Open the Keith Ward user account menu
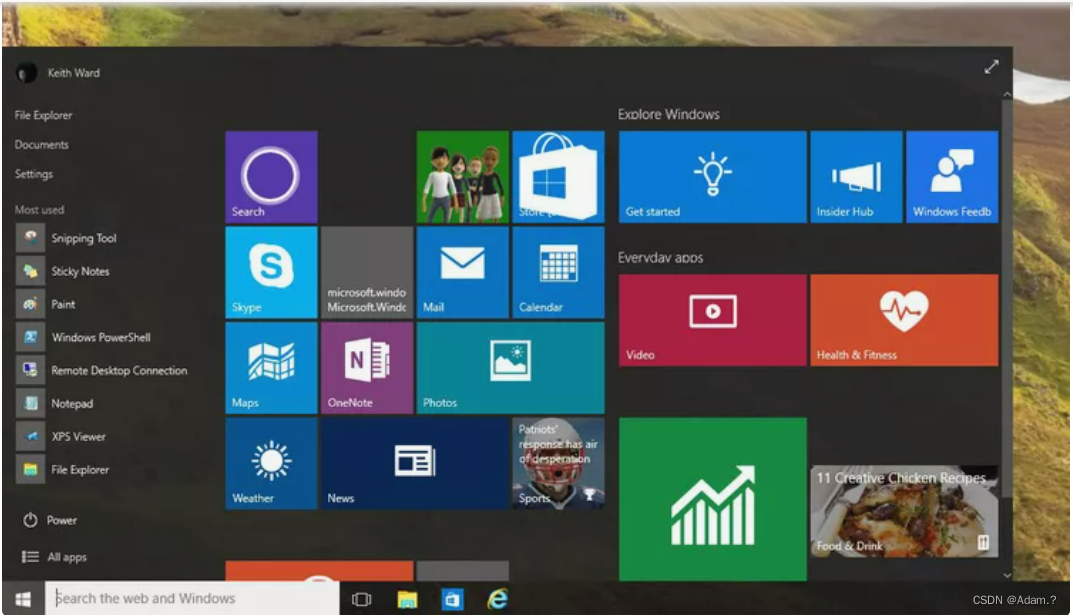The width and height of the screenshot is (1073, 615). (58, 73)
